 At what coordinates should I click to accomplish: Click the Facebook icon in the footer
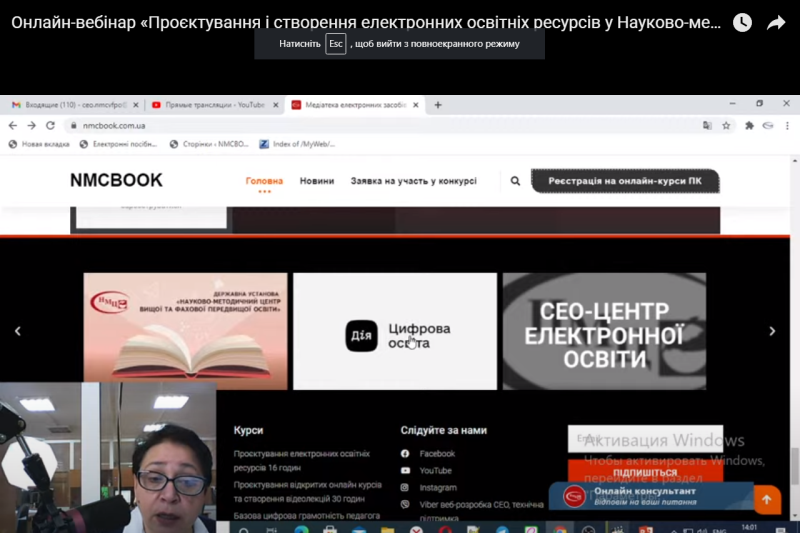point(405,453)
